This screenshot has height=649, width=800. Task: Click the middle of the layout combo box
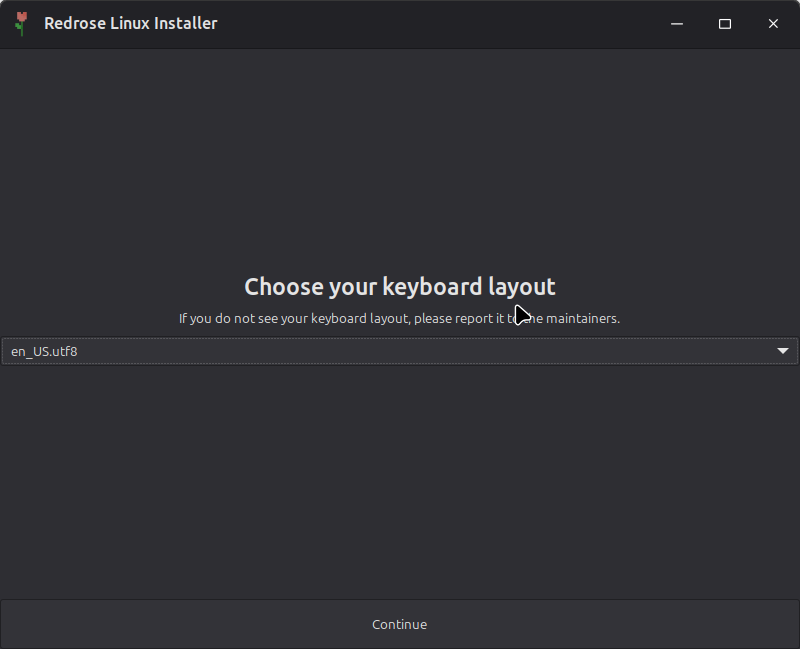400,351
